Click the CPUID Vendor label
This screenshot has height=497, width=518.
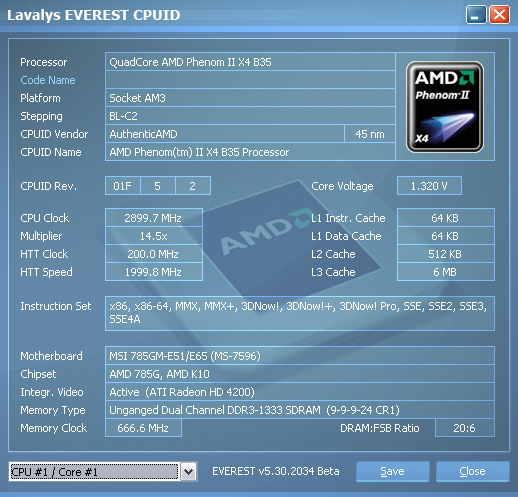54,134
